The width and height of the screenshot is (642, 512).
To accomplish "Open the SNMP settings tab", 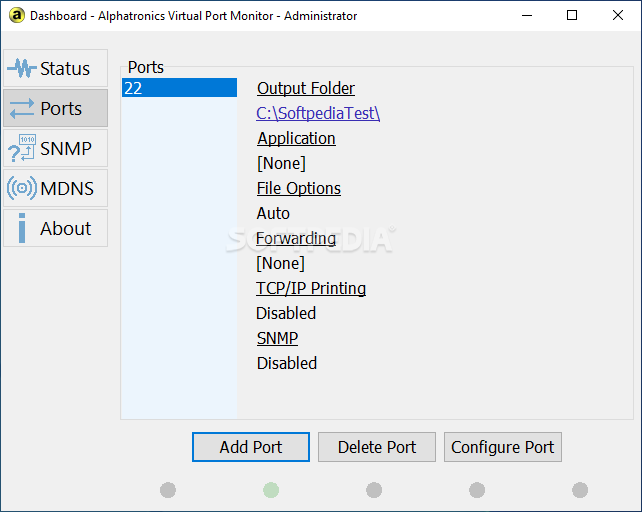I will 56,148.
